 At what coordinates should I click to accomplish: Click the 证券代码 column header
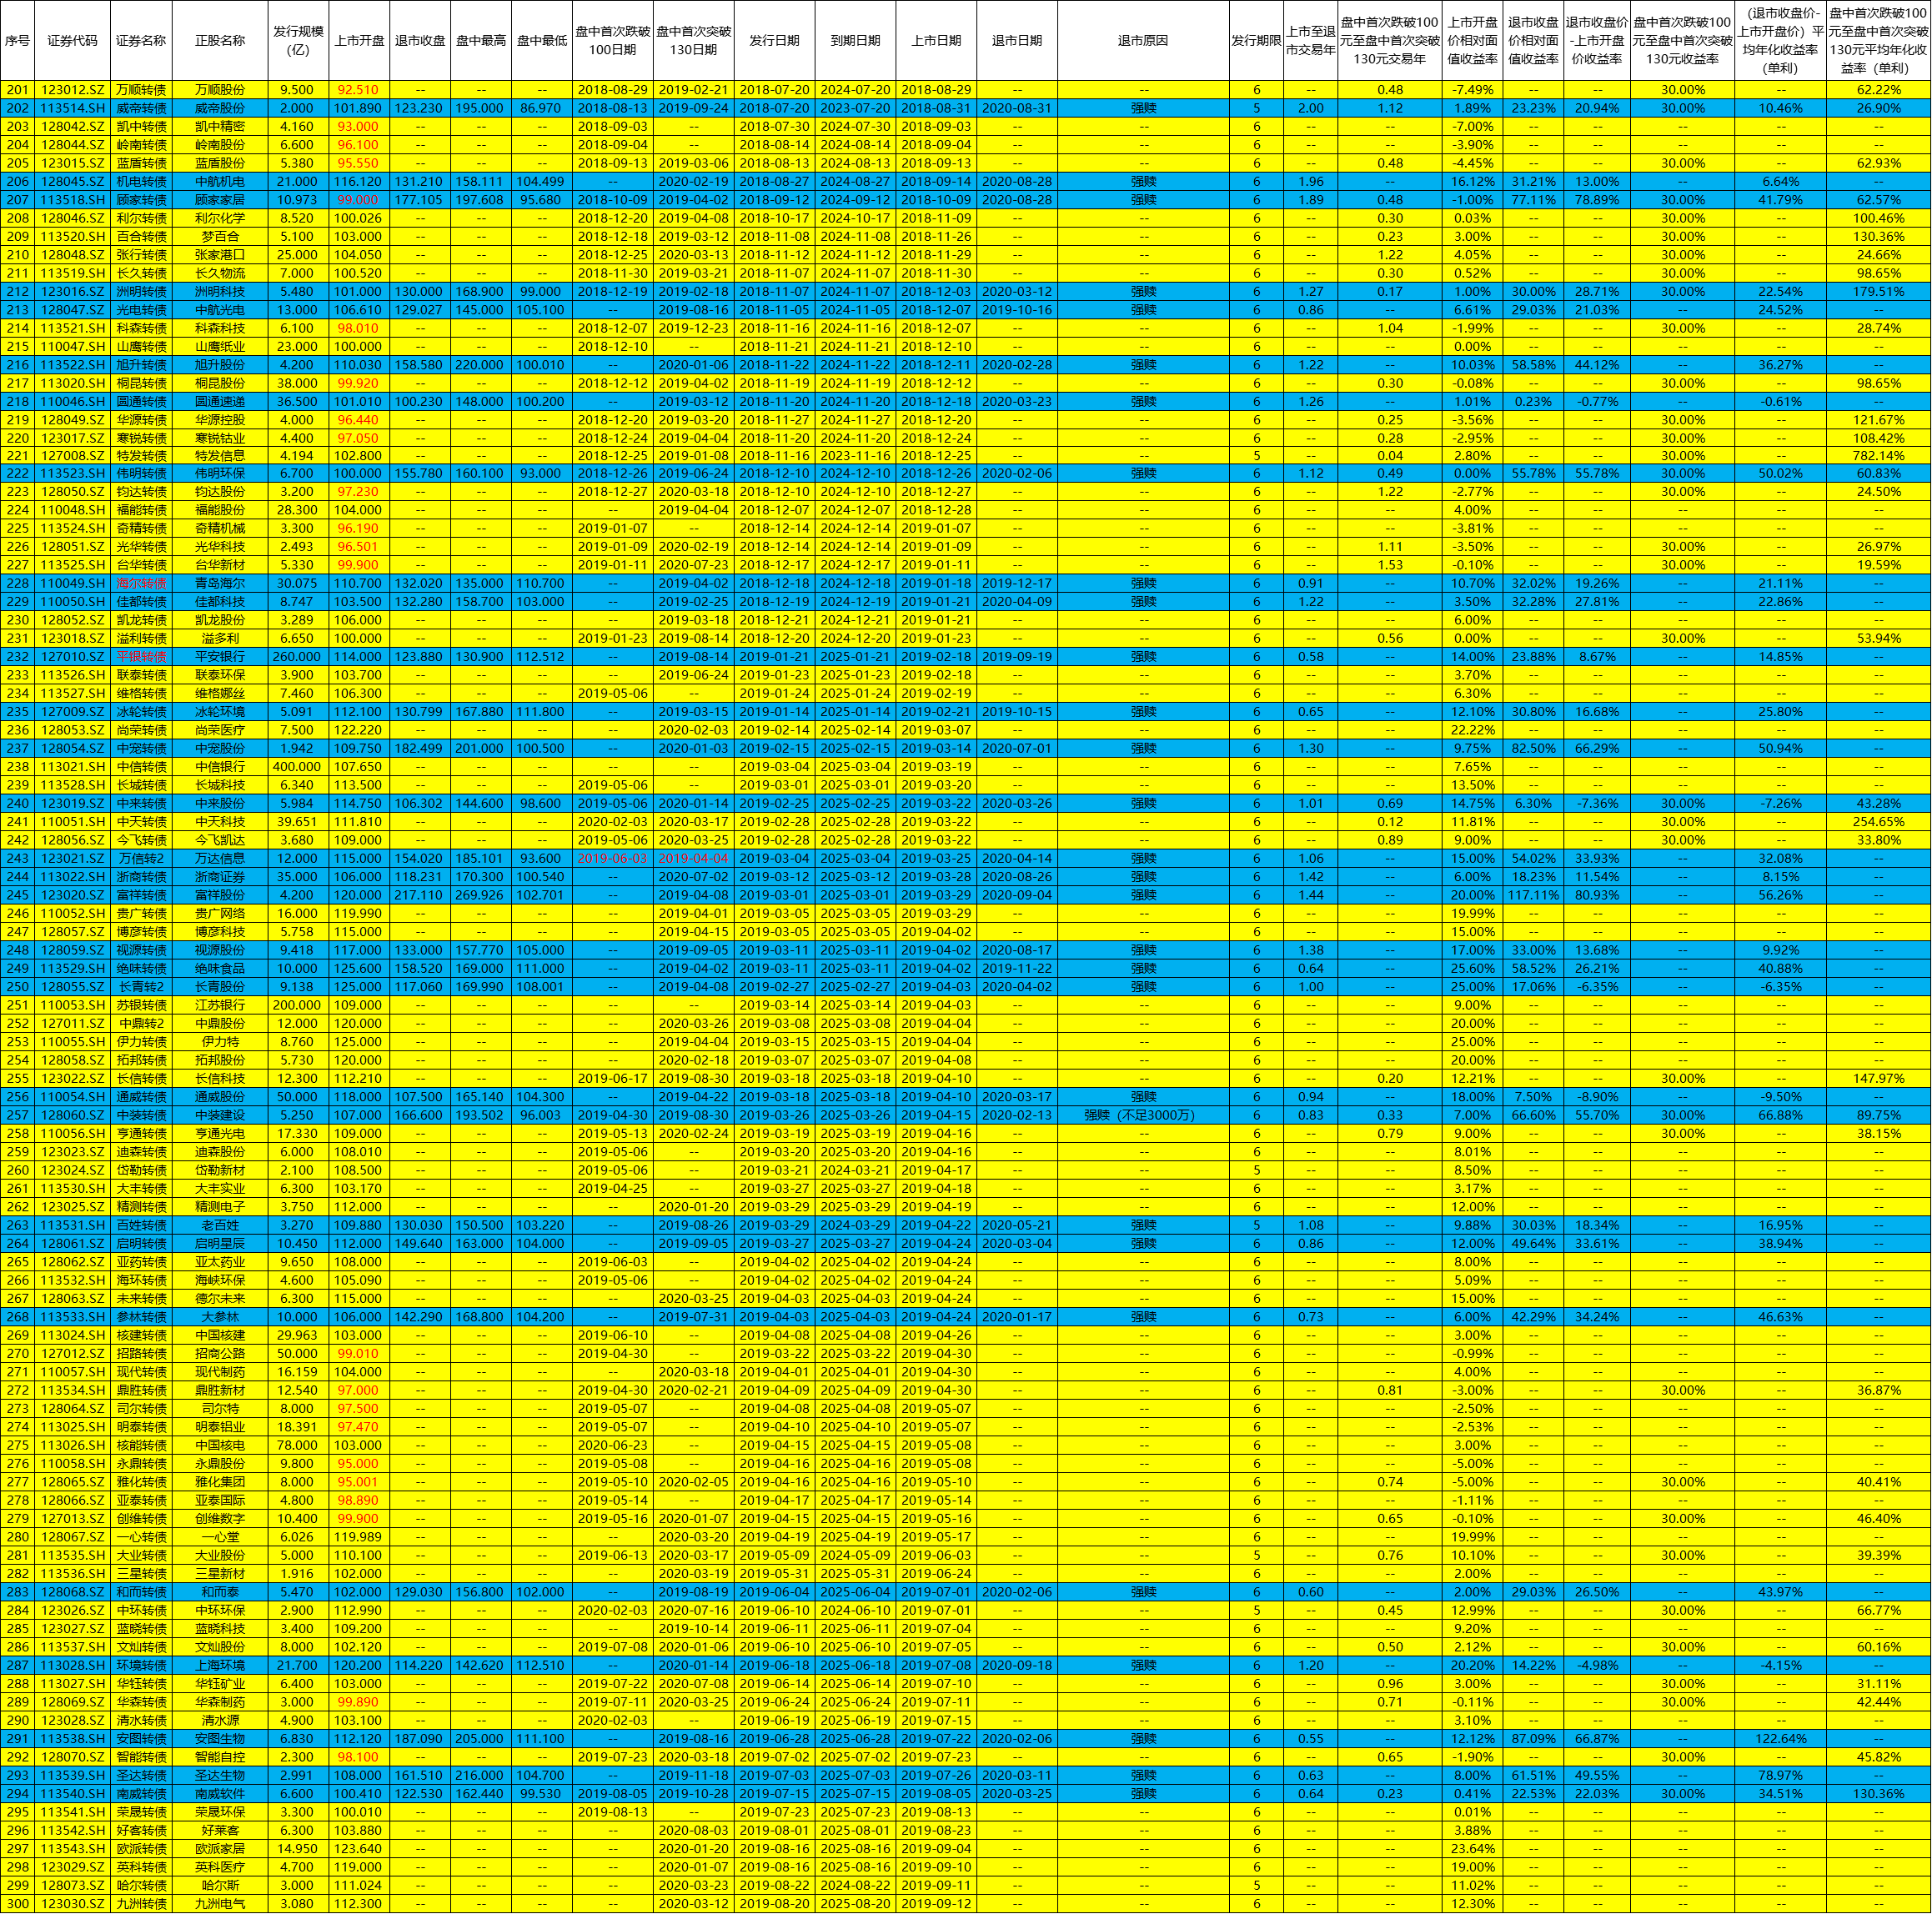[72, 41]
